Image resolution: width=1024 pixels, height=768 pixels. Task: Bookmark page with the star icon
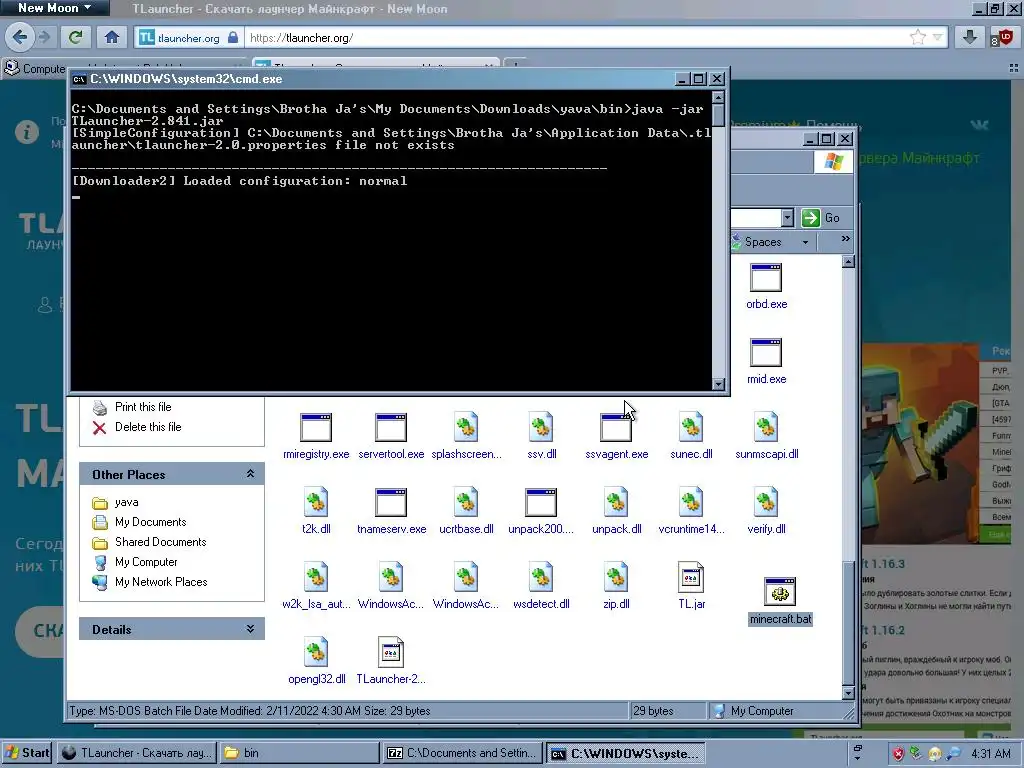click(918, 37)
